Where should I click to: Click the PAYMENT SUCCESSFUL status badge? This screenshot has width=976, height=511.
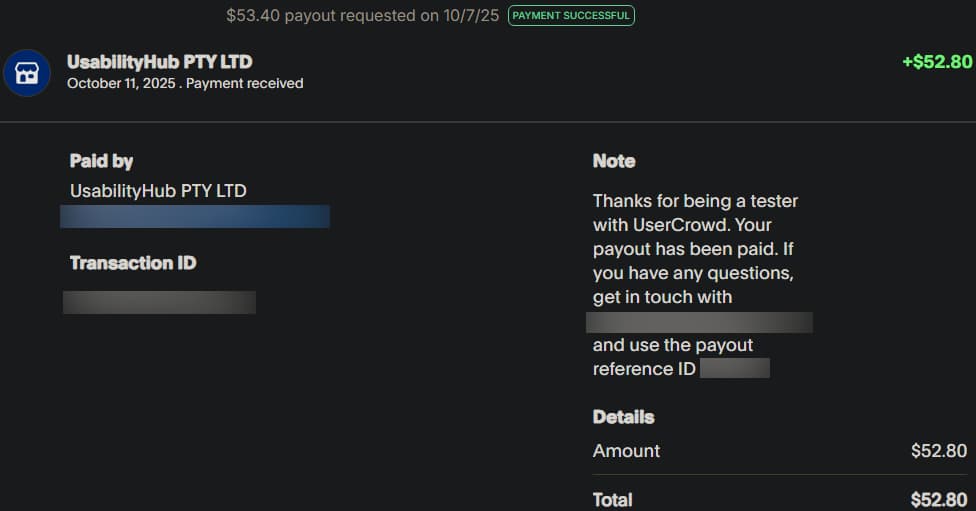point(571,15)
